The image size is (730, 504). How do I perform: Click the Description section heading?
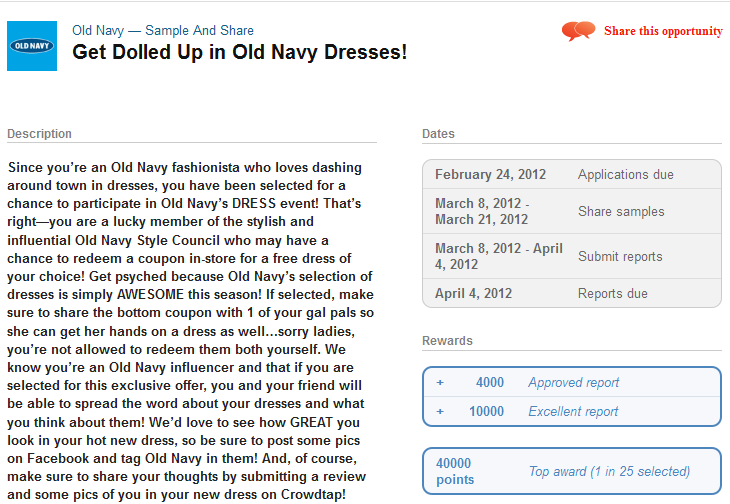pos(39,134)
